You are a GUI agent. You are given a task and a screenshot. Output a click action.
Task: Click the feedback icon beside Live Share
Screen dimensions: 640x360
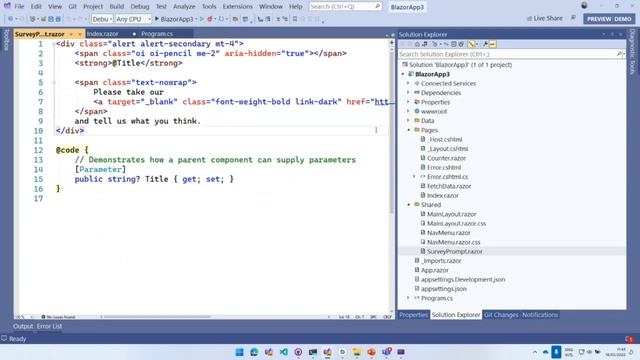pyautogui.click(x=573, y=18)
